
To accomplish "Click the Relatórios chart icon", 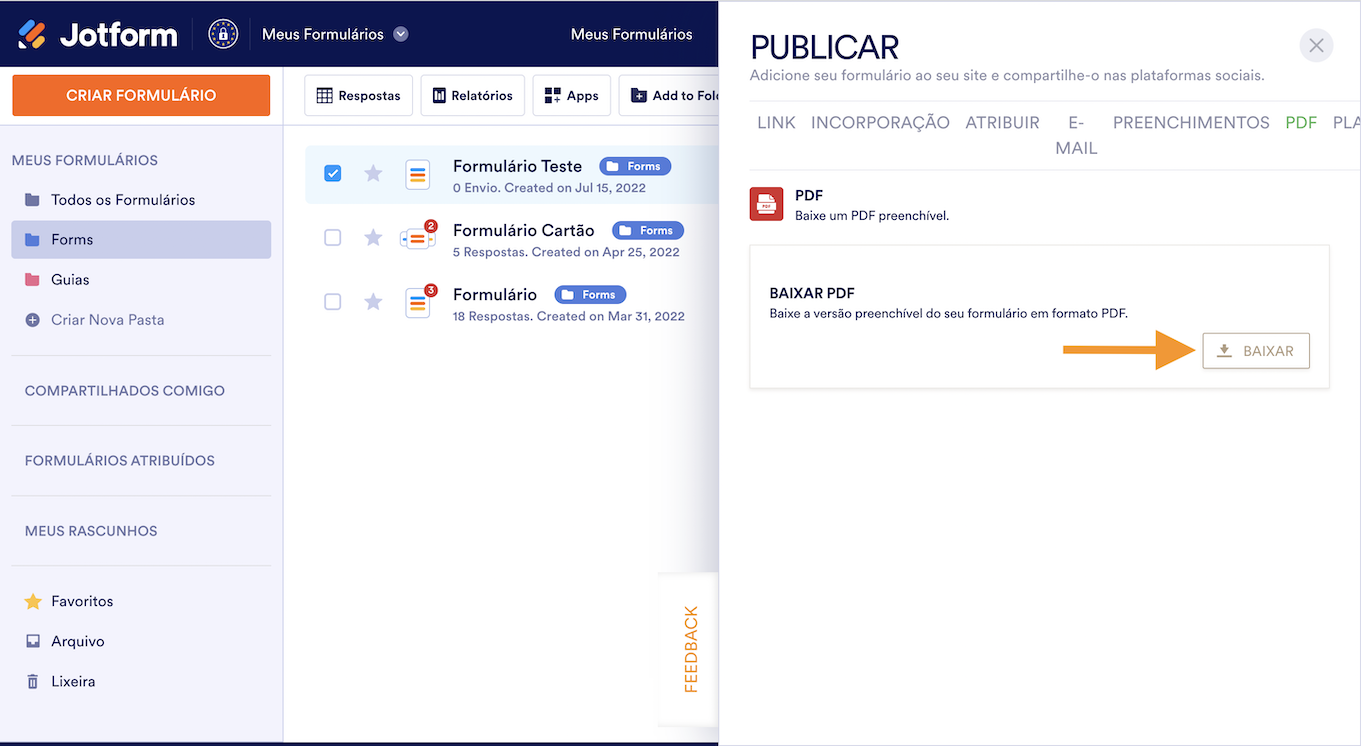I will pyautogui.click(x=439, y=95).
